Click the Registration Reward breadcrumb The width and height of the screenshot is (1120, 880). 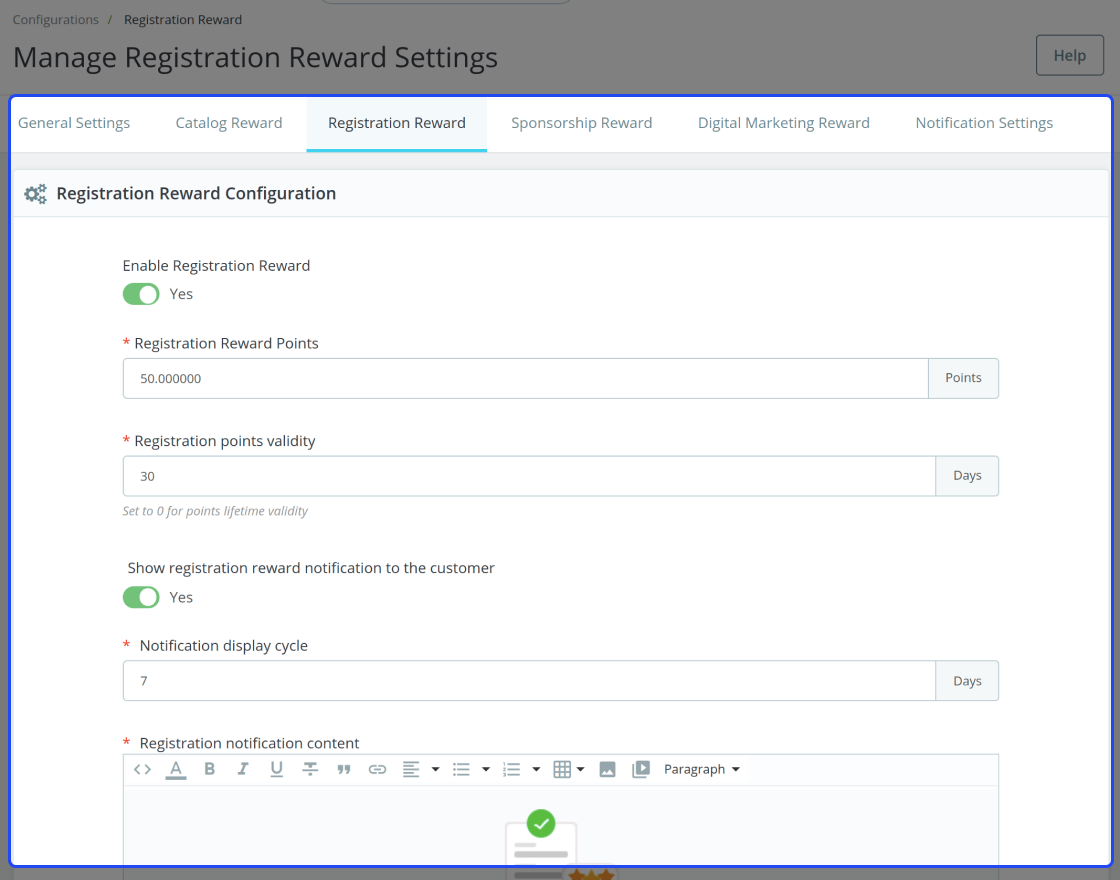click(183, 19)
